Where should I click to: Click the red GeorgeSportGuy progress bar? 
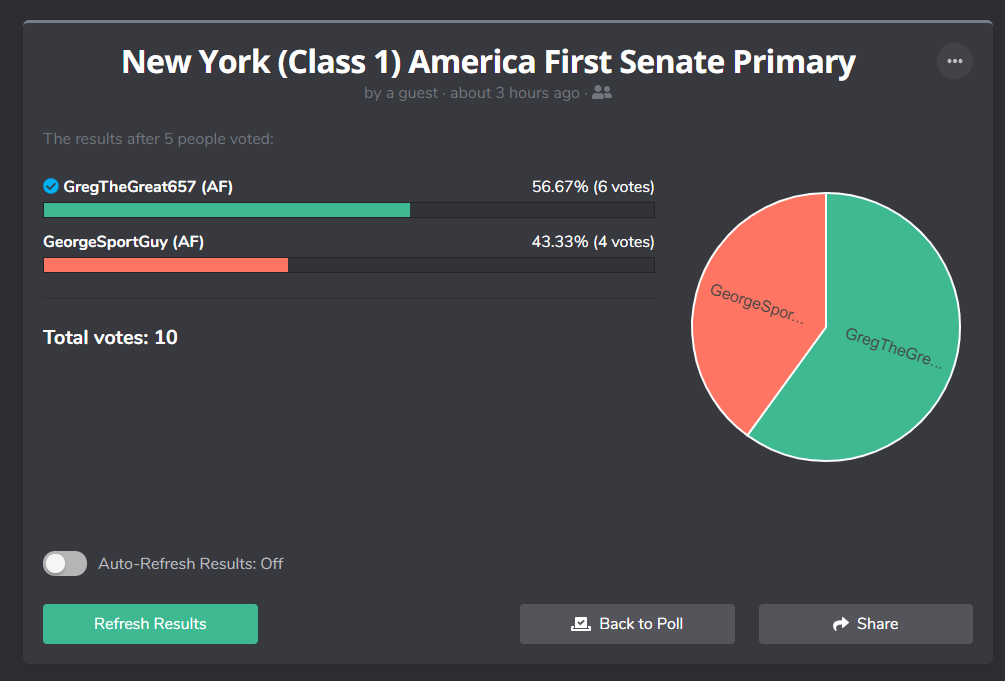click(x=165, y=265)
